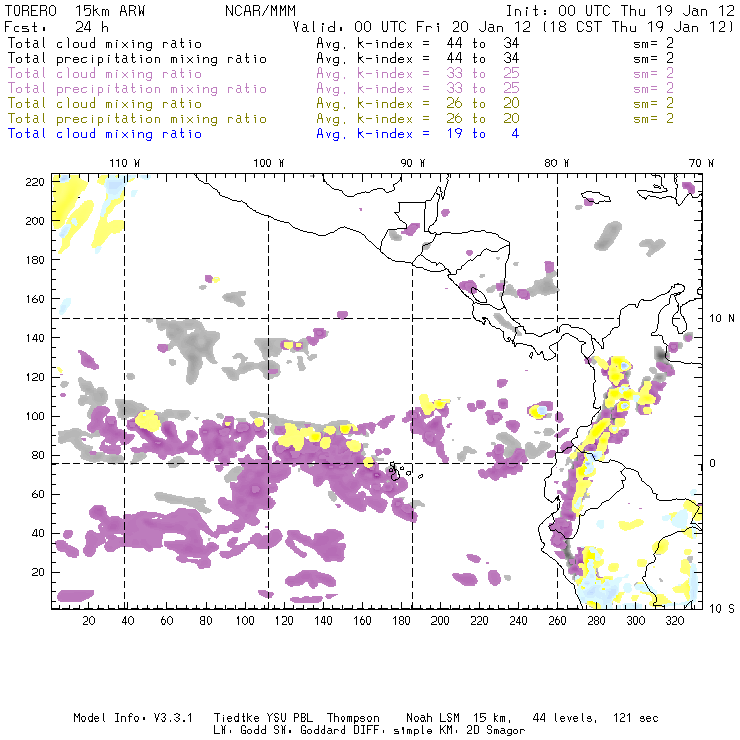The height and width of the screenshot is (740, 740).
Task: Click the black 'Total precipitation mixing ratio' legend line
Action: tap(137, 59)
